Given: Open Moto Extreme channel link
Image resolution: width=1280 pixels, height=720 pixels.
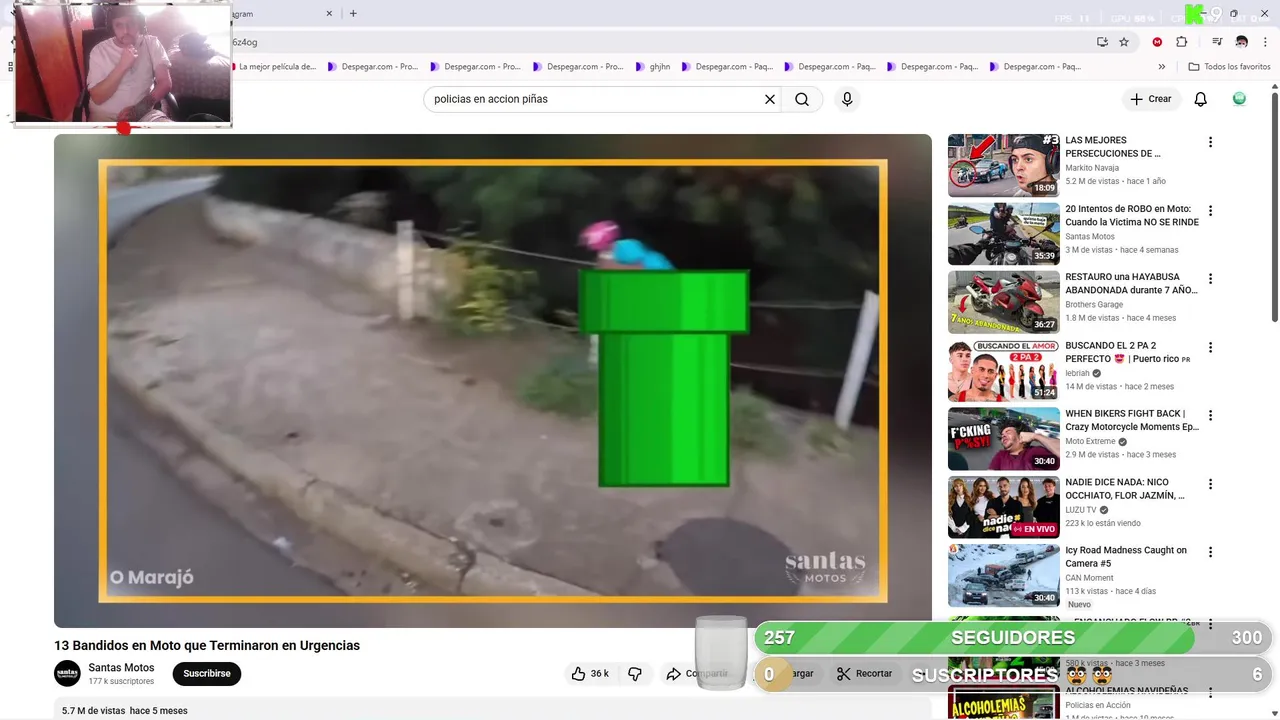Looking at the screenshot, I should point(1090,441).
